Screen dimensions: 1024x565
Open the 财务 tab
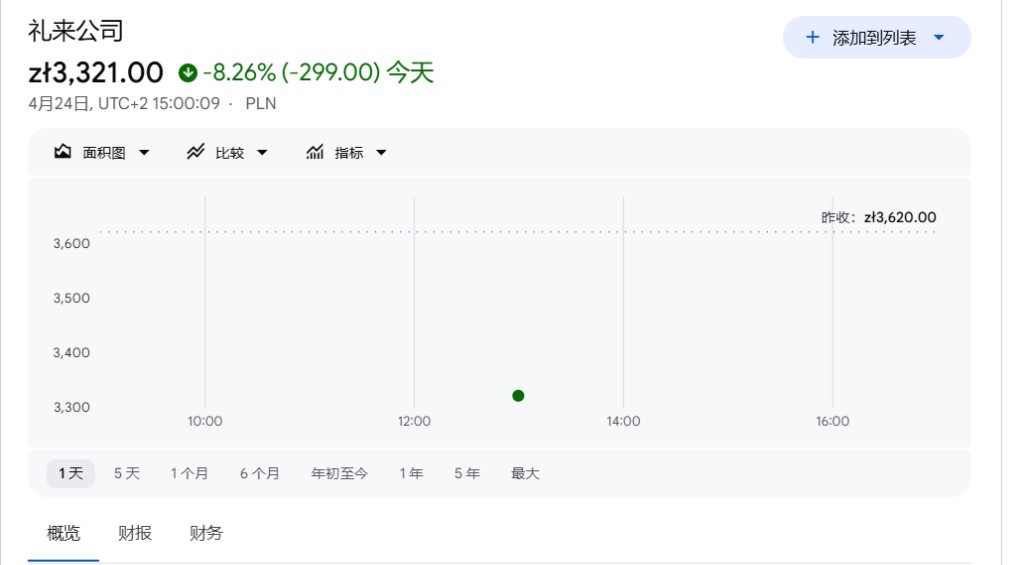206,533
